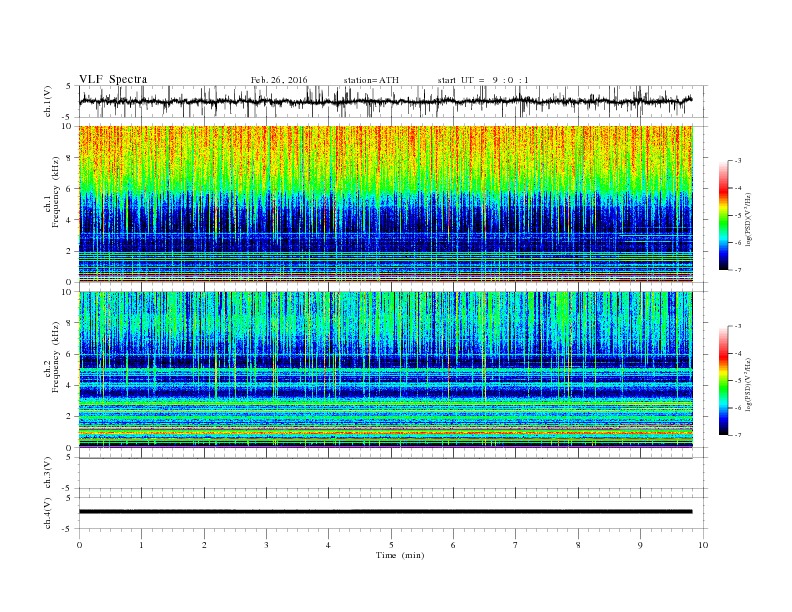Screen dimensions: 792x612
Task: Click the 4 kHz tick on ch.2 frequency axis
Action: 70,386
